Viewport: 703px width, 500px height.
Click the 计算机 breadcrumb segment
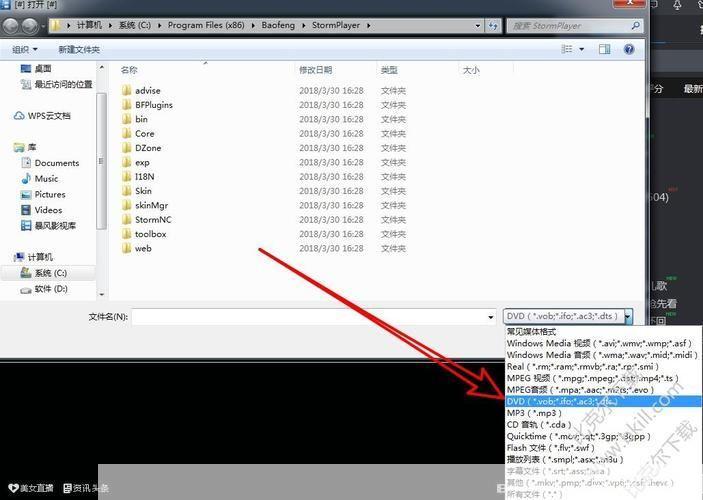coord(89,26)
